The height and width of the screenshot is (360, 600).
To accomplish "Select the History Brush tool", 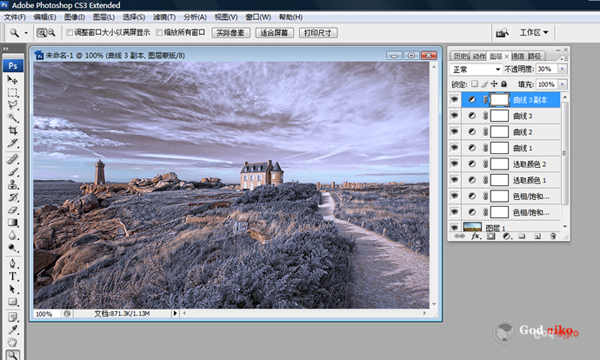I will tap(12, 197).
